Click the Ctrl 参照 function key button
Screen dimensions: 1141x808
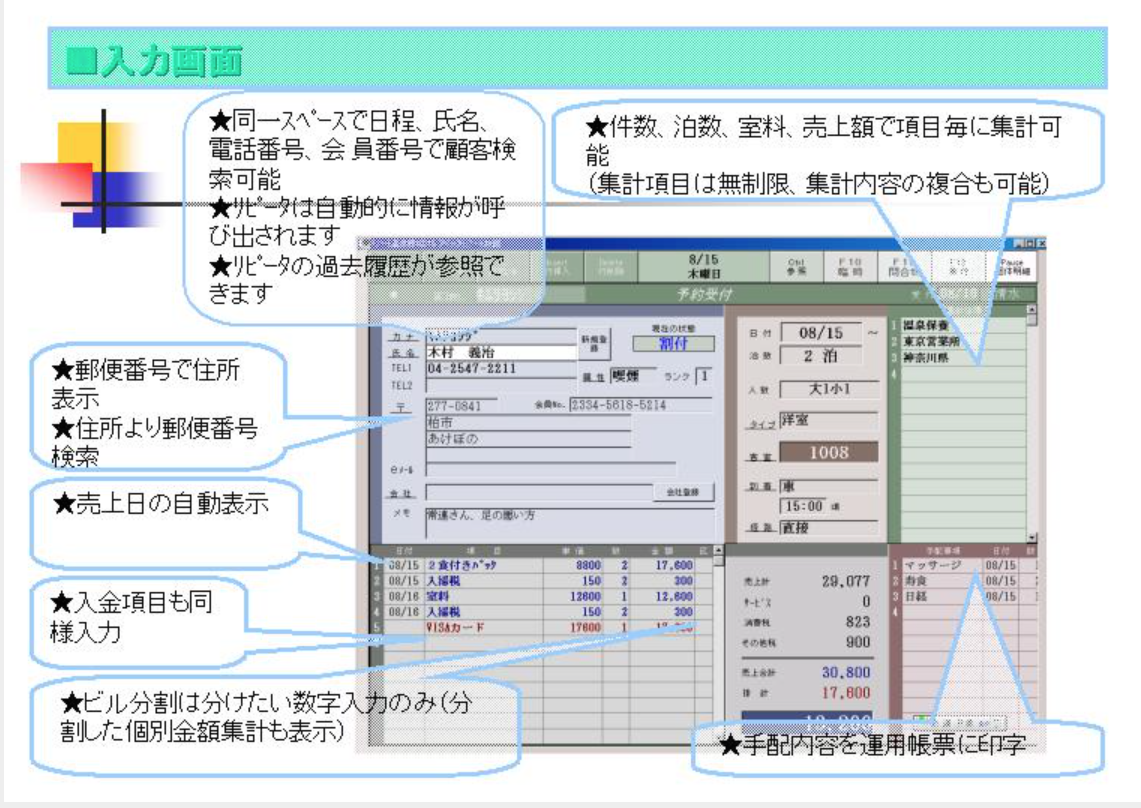pos(796,265)
